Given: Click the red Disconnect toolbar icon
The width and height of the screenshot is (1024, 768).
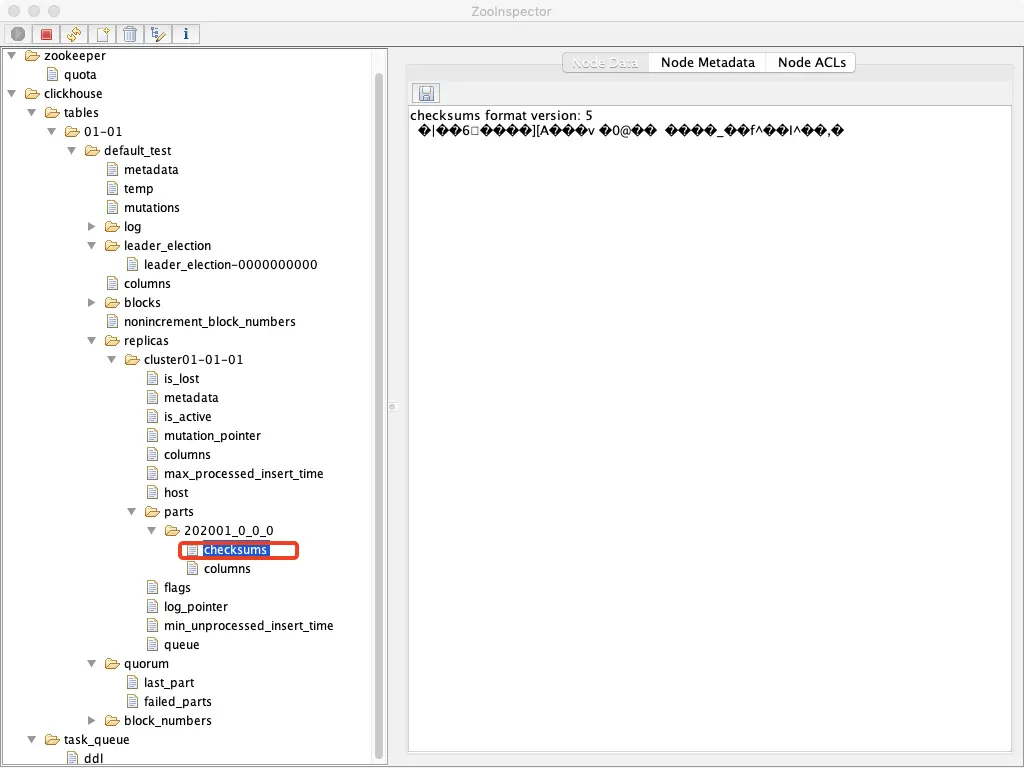Looking at the screenshot, I should 46,34.
